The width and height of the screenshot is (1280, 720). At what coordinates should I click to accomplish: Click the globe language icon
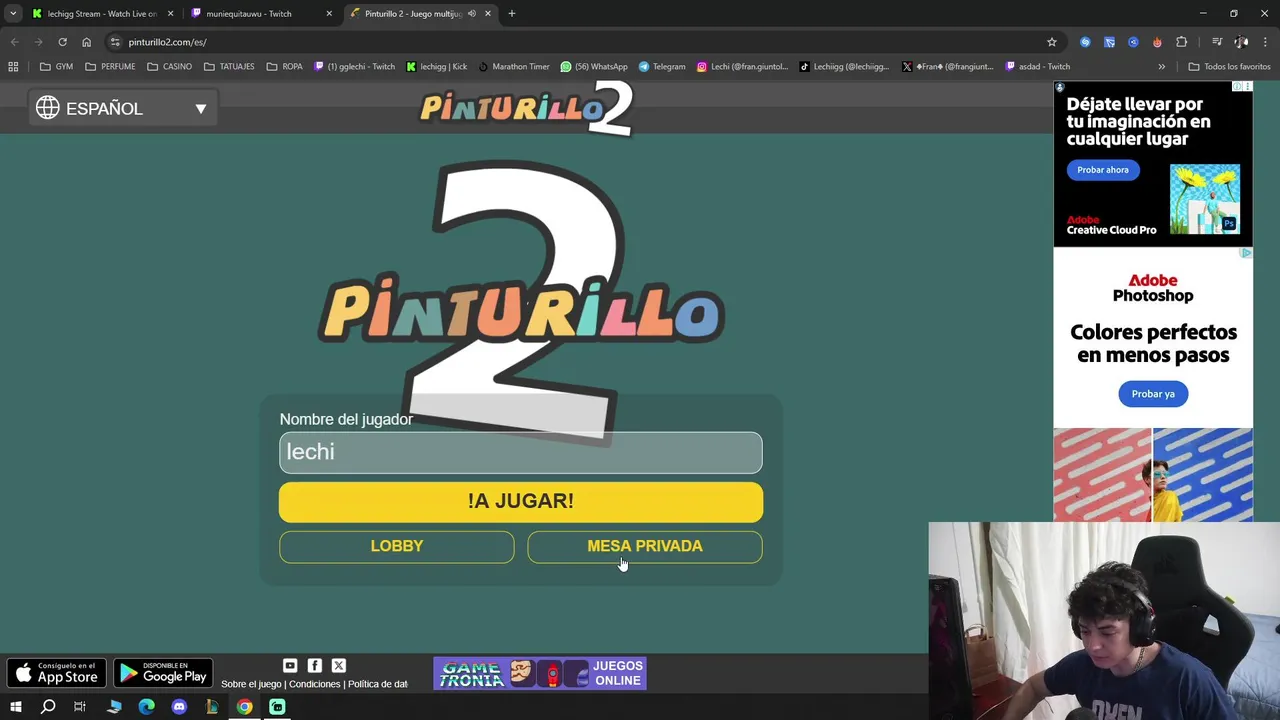(x=48, y=108)
